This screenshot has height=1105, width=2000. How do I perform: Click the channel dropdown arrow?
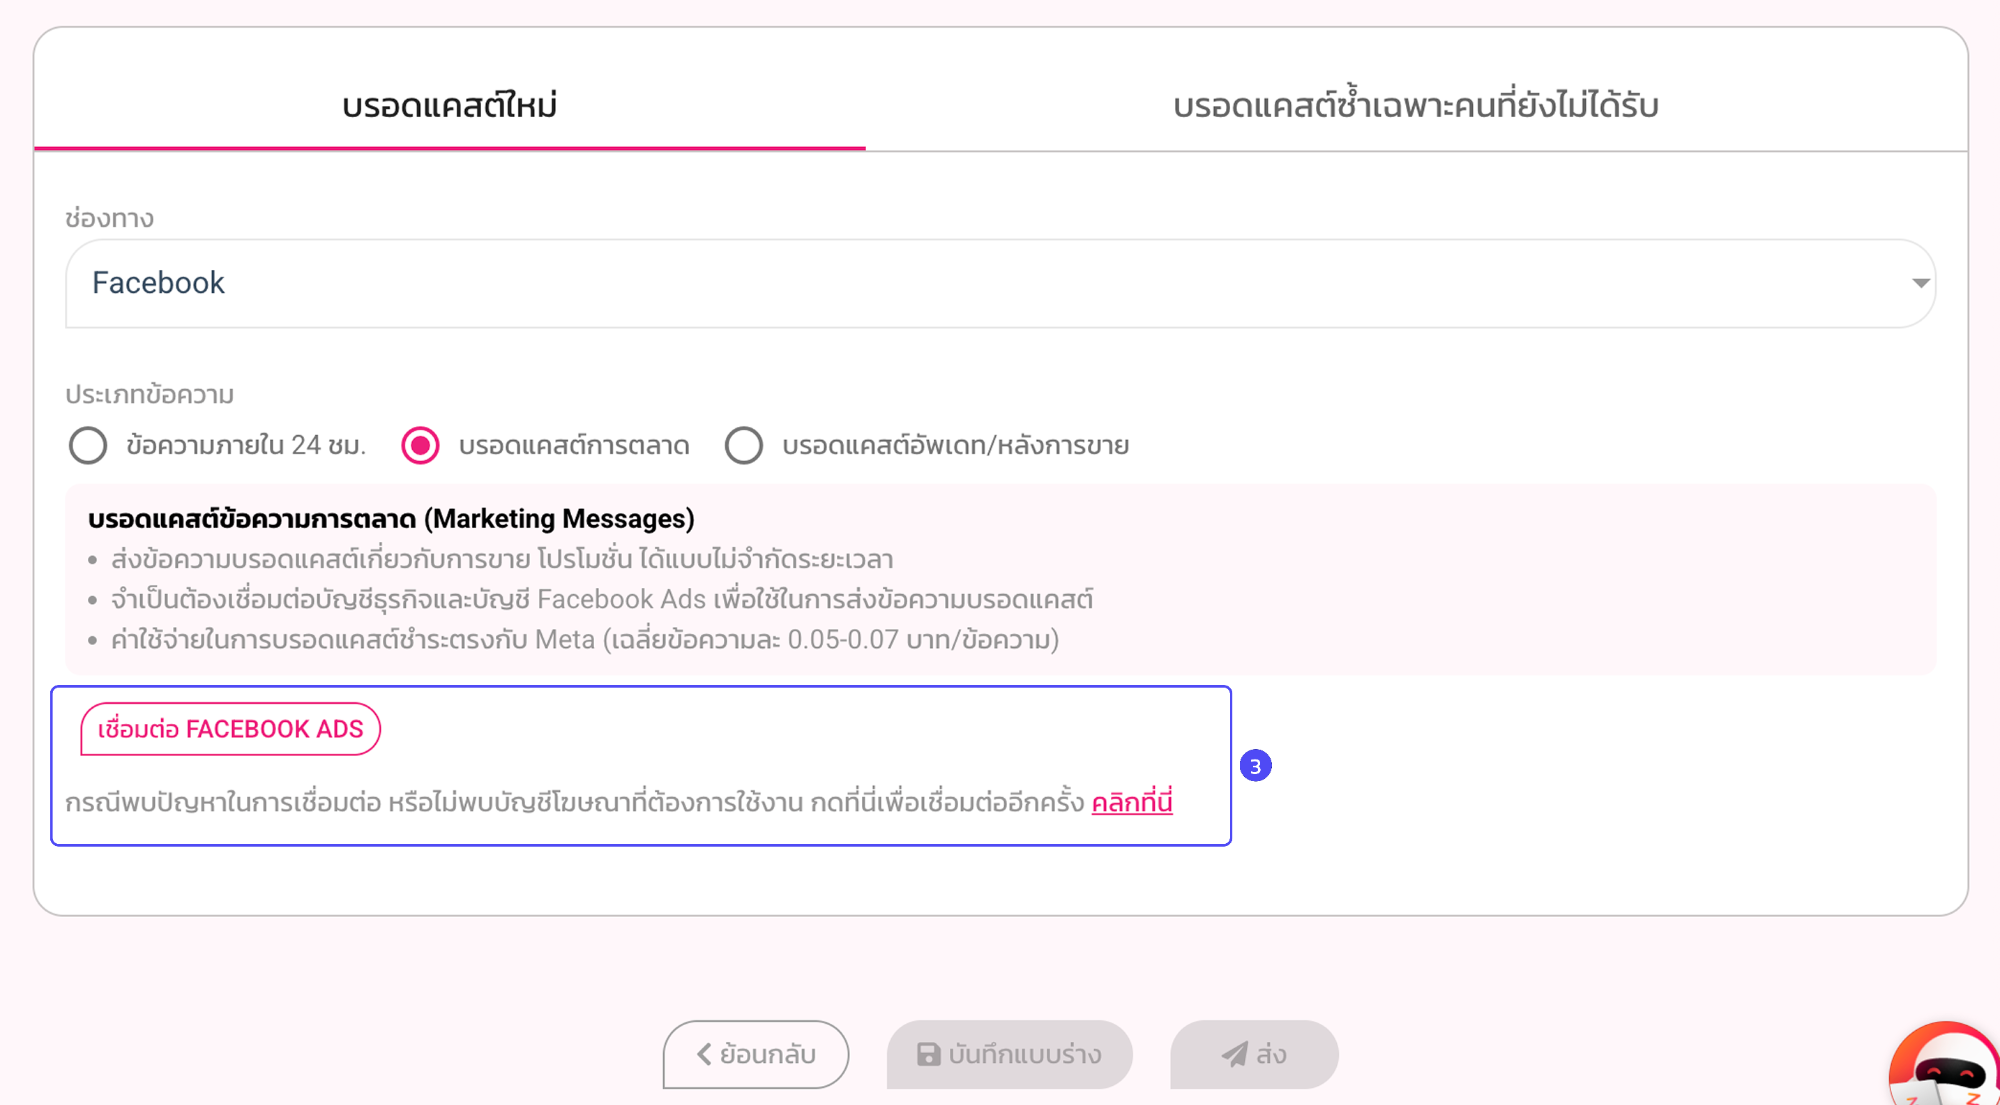(1920, 283)
